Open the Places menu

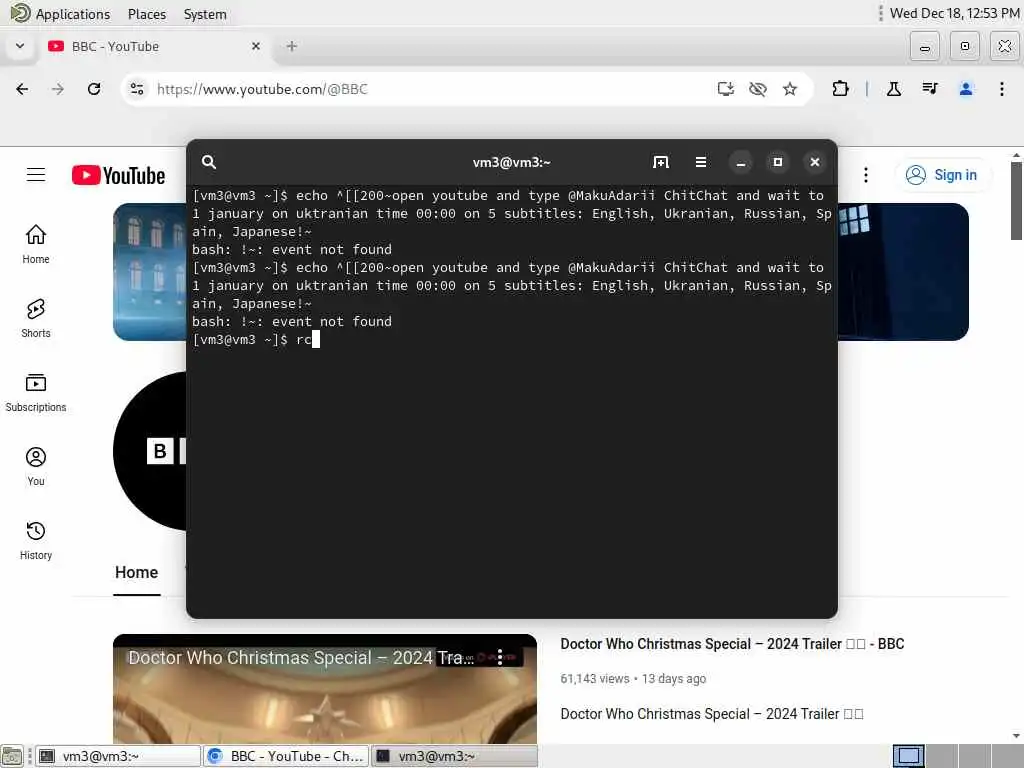tap(147, 14)
